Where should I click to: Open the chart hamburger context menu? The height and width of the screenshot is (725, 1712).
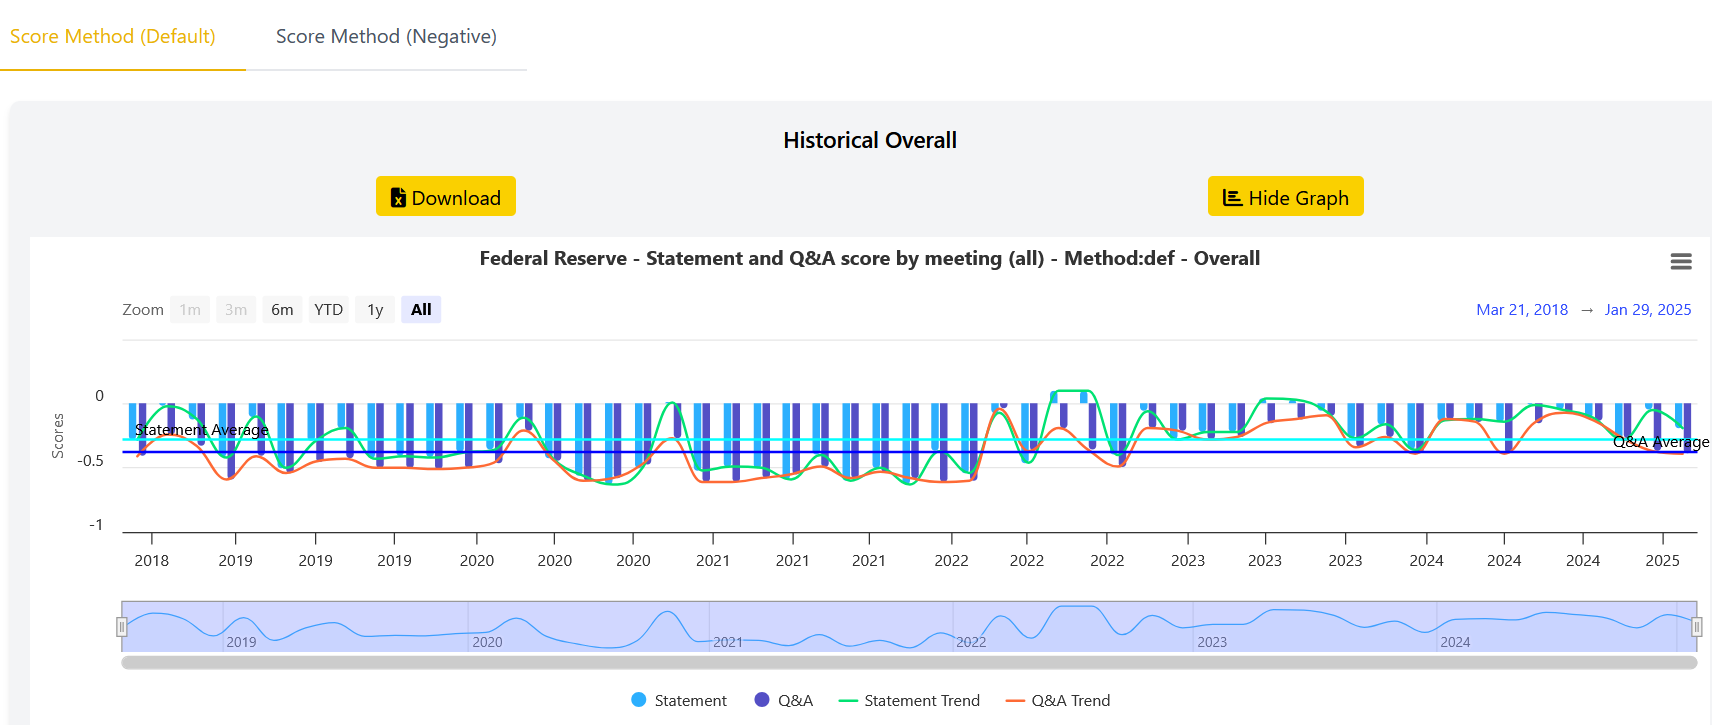[x=1680, y=261]
